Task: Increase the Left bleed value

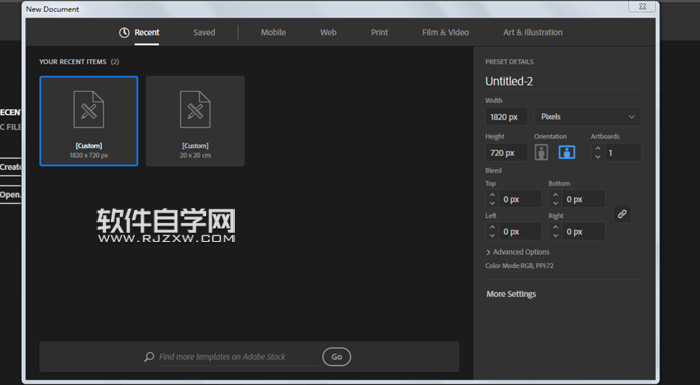Action: tap(492, 227)
